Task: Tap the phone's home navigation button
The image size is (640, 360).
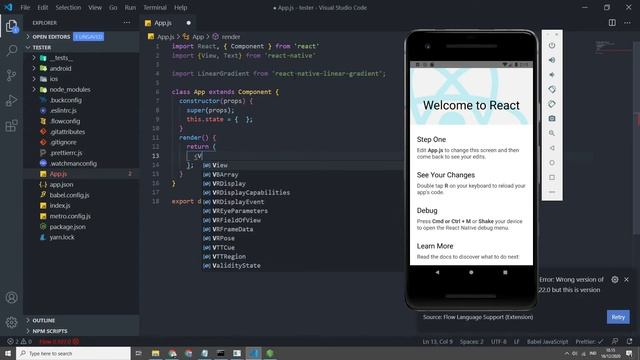Action: coord(471,272)
